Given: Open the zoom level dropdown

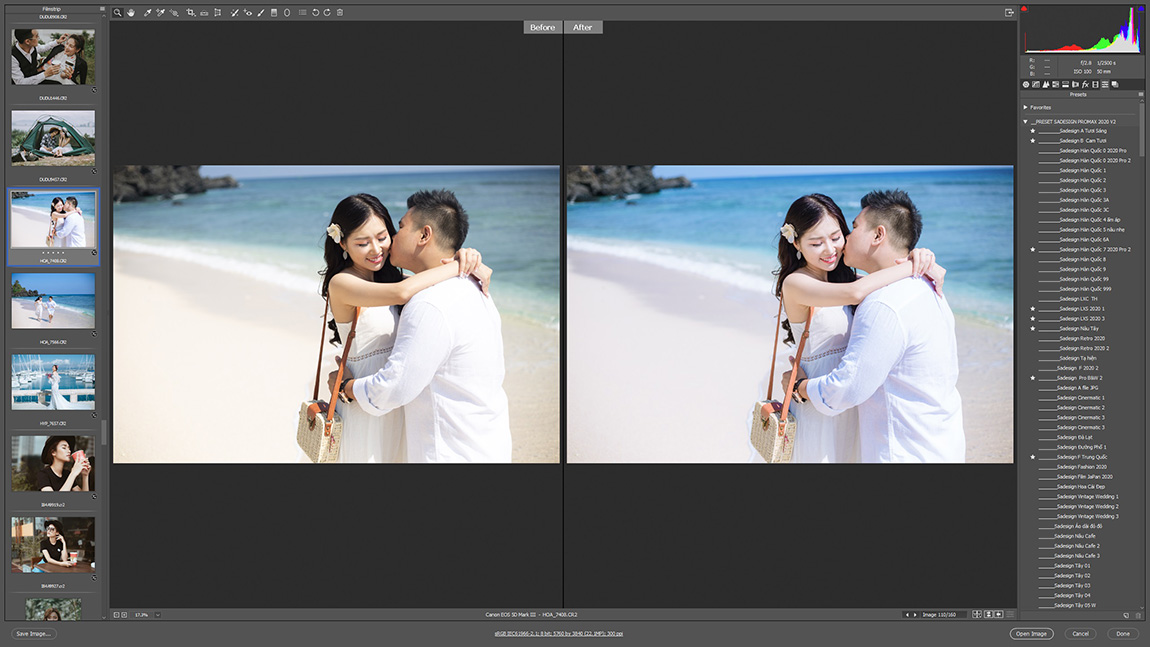Looking at the screenshot, I should [x=157, y=615].
